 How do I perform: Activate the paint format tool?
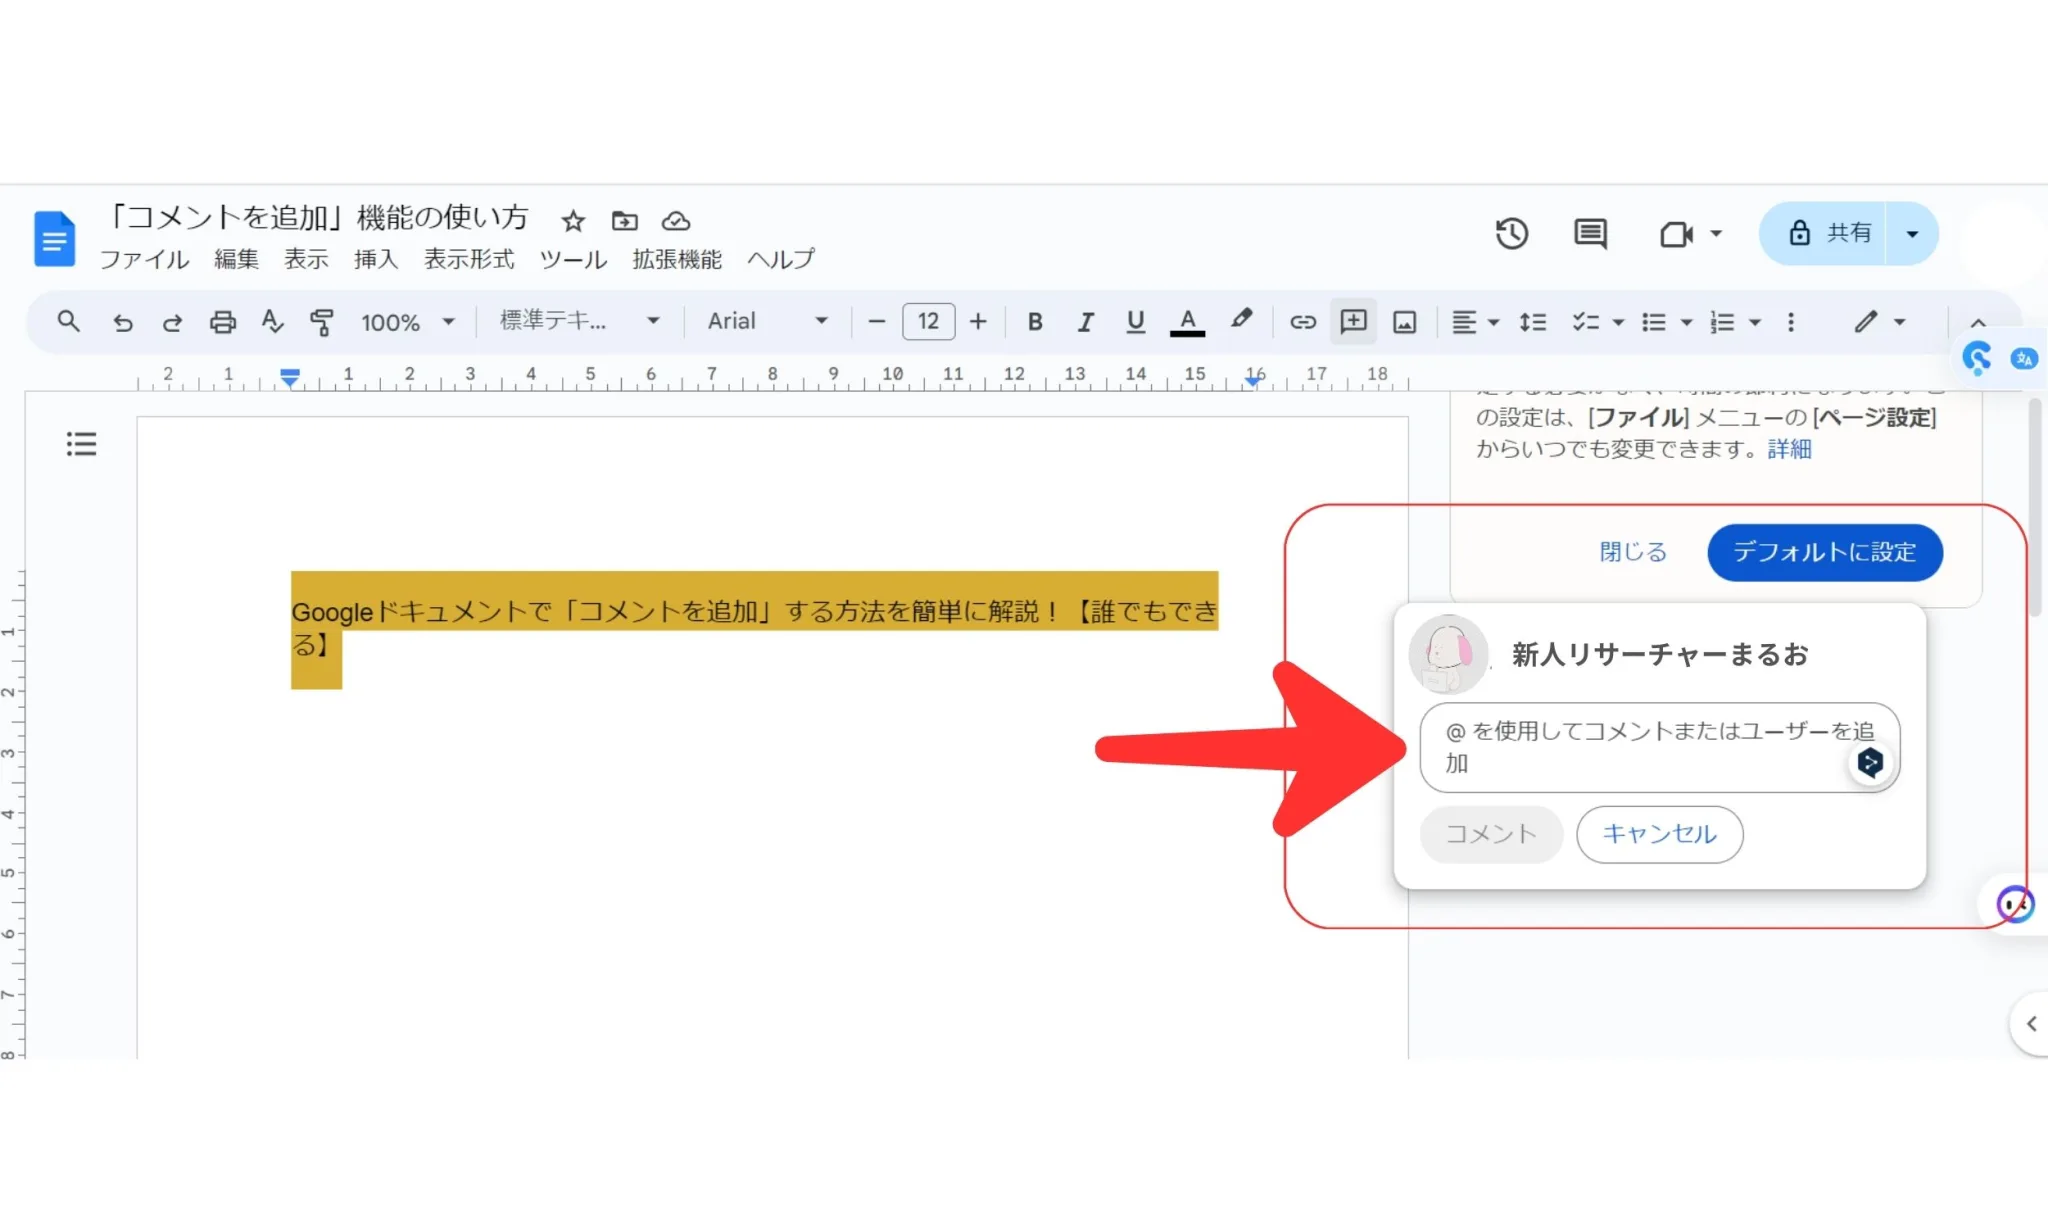coord(321,322)
